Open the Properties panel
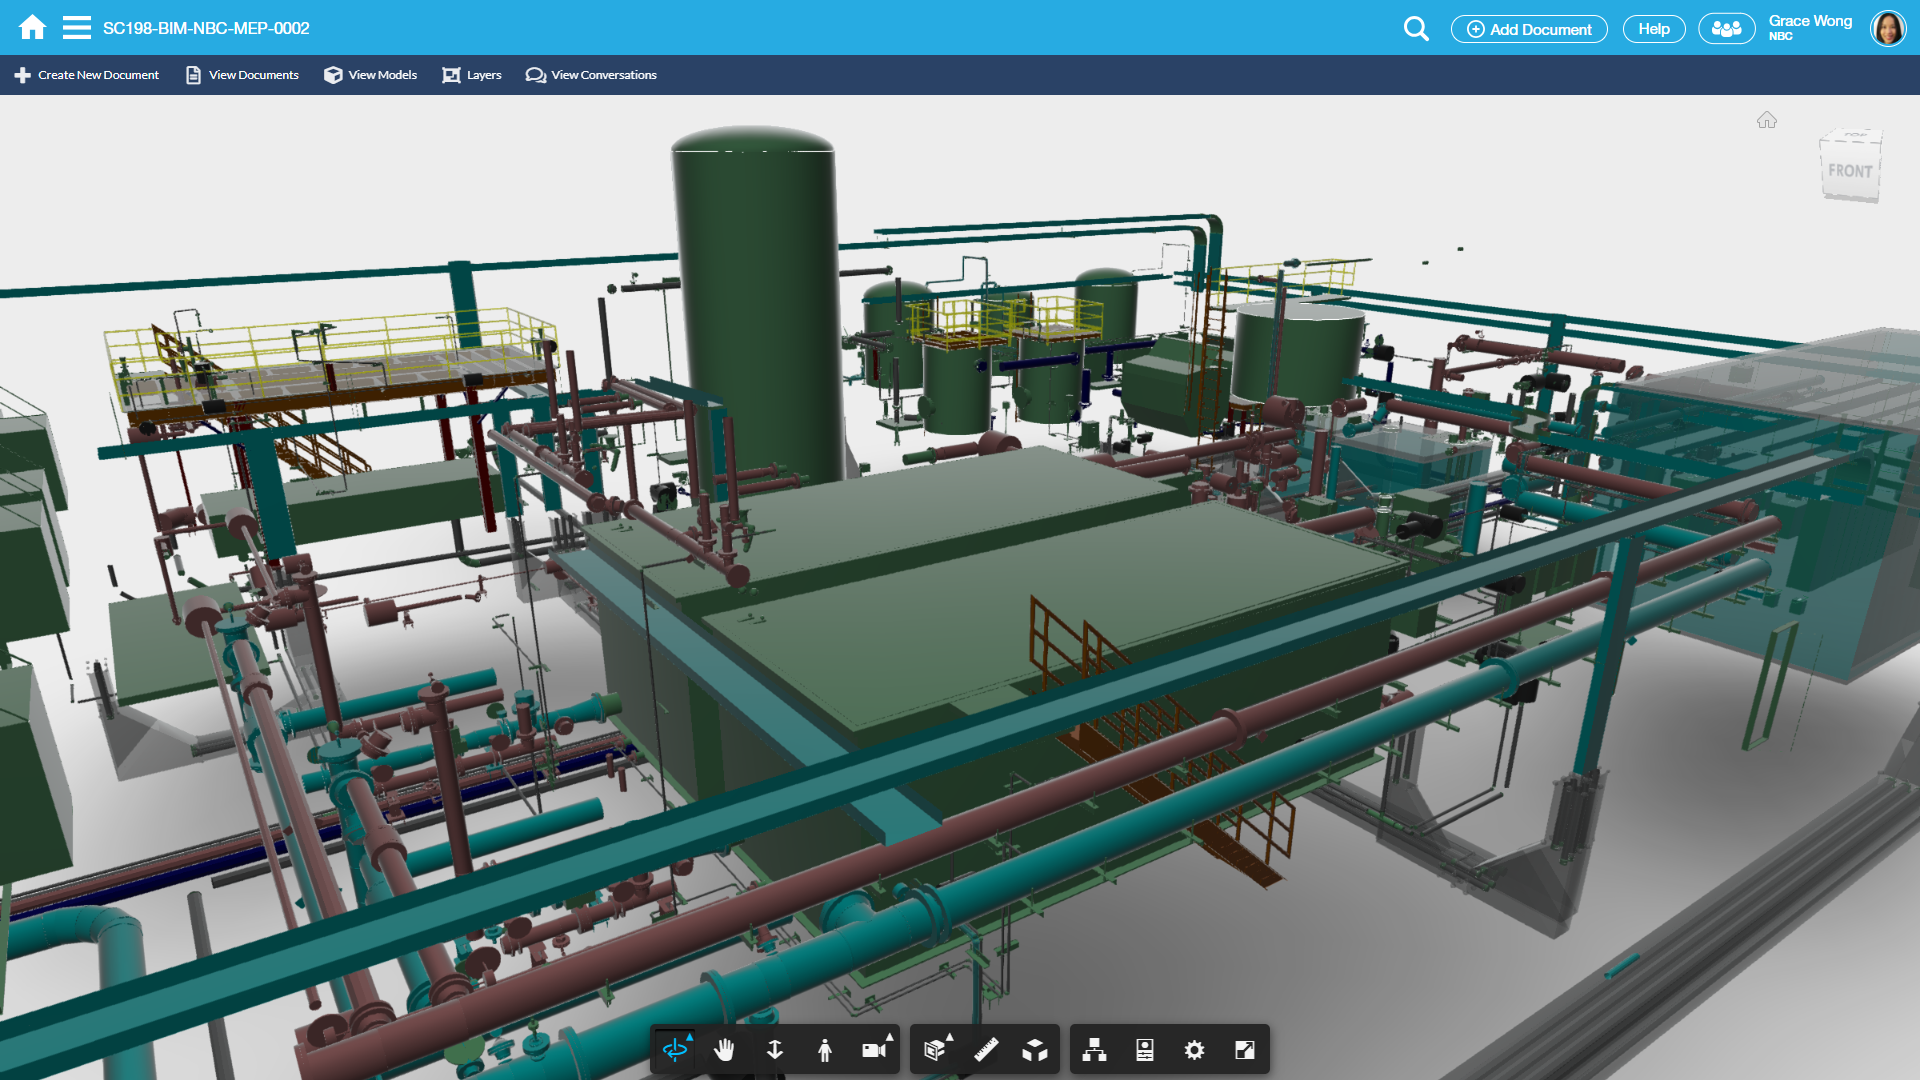This screenshot has height=1080, width=1920. 1145,1050
